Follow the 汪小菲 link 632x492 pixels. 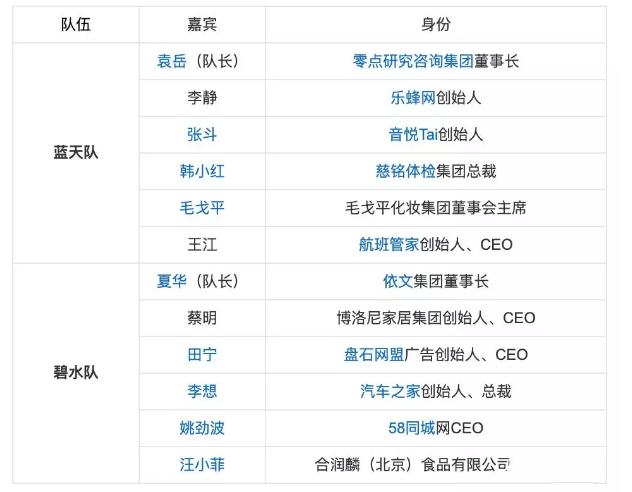201,464
